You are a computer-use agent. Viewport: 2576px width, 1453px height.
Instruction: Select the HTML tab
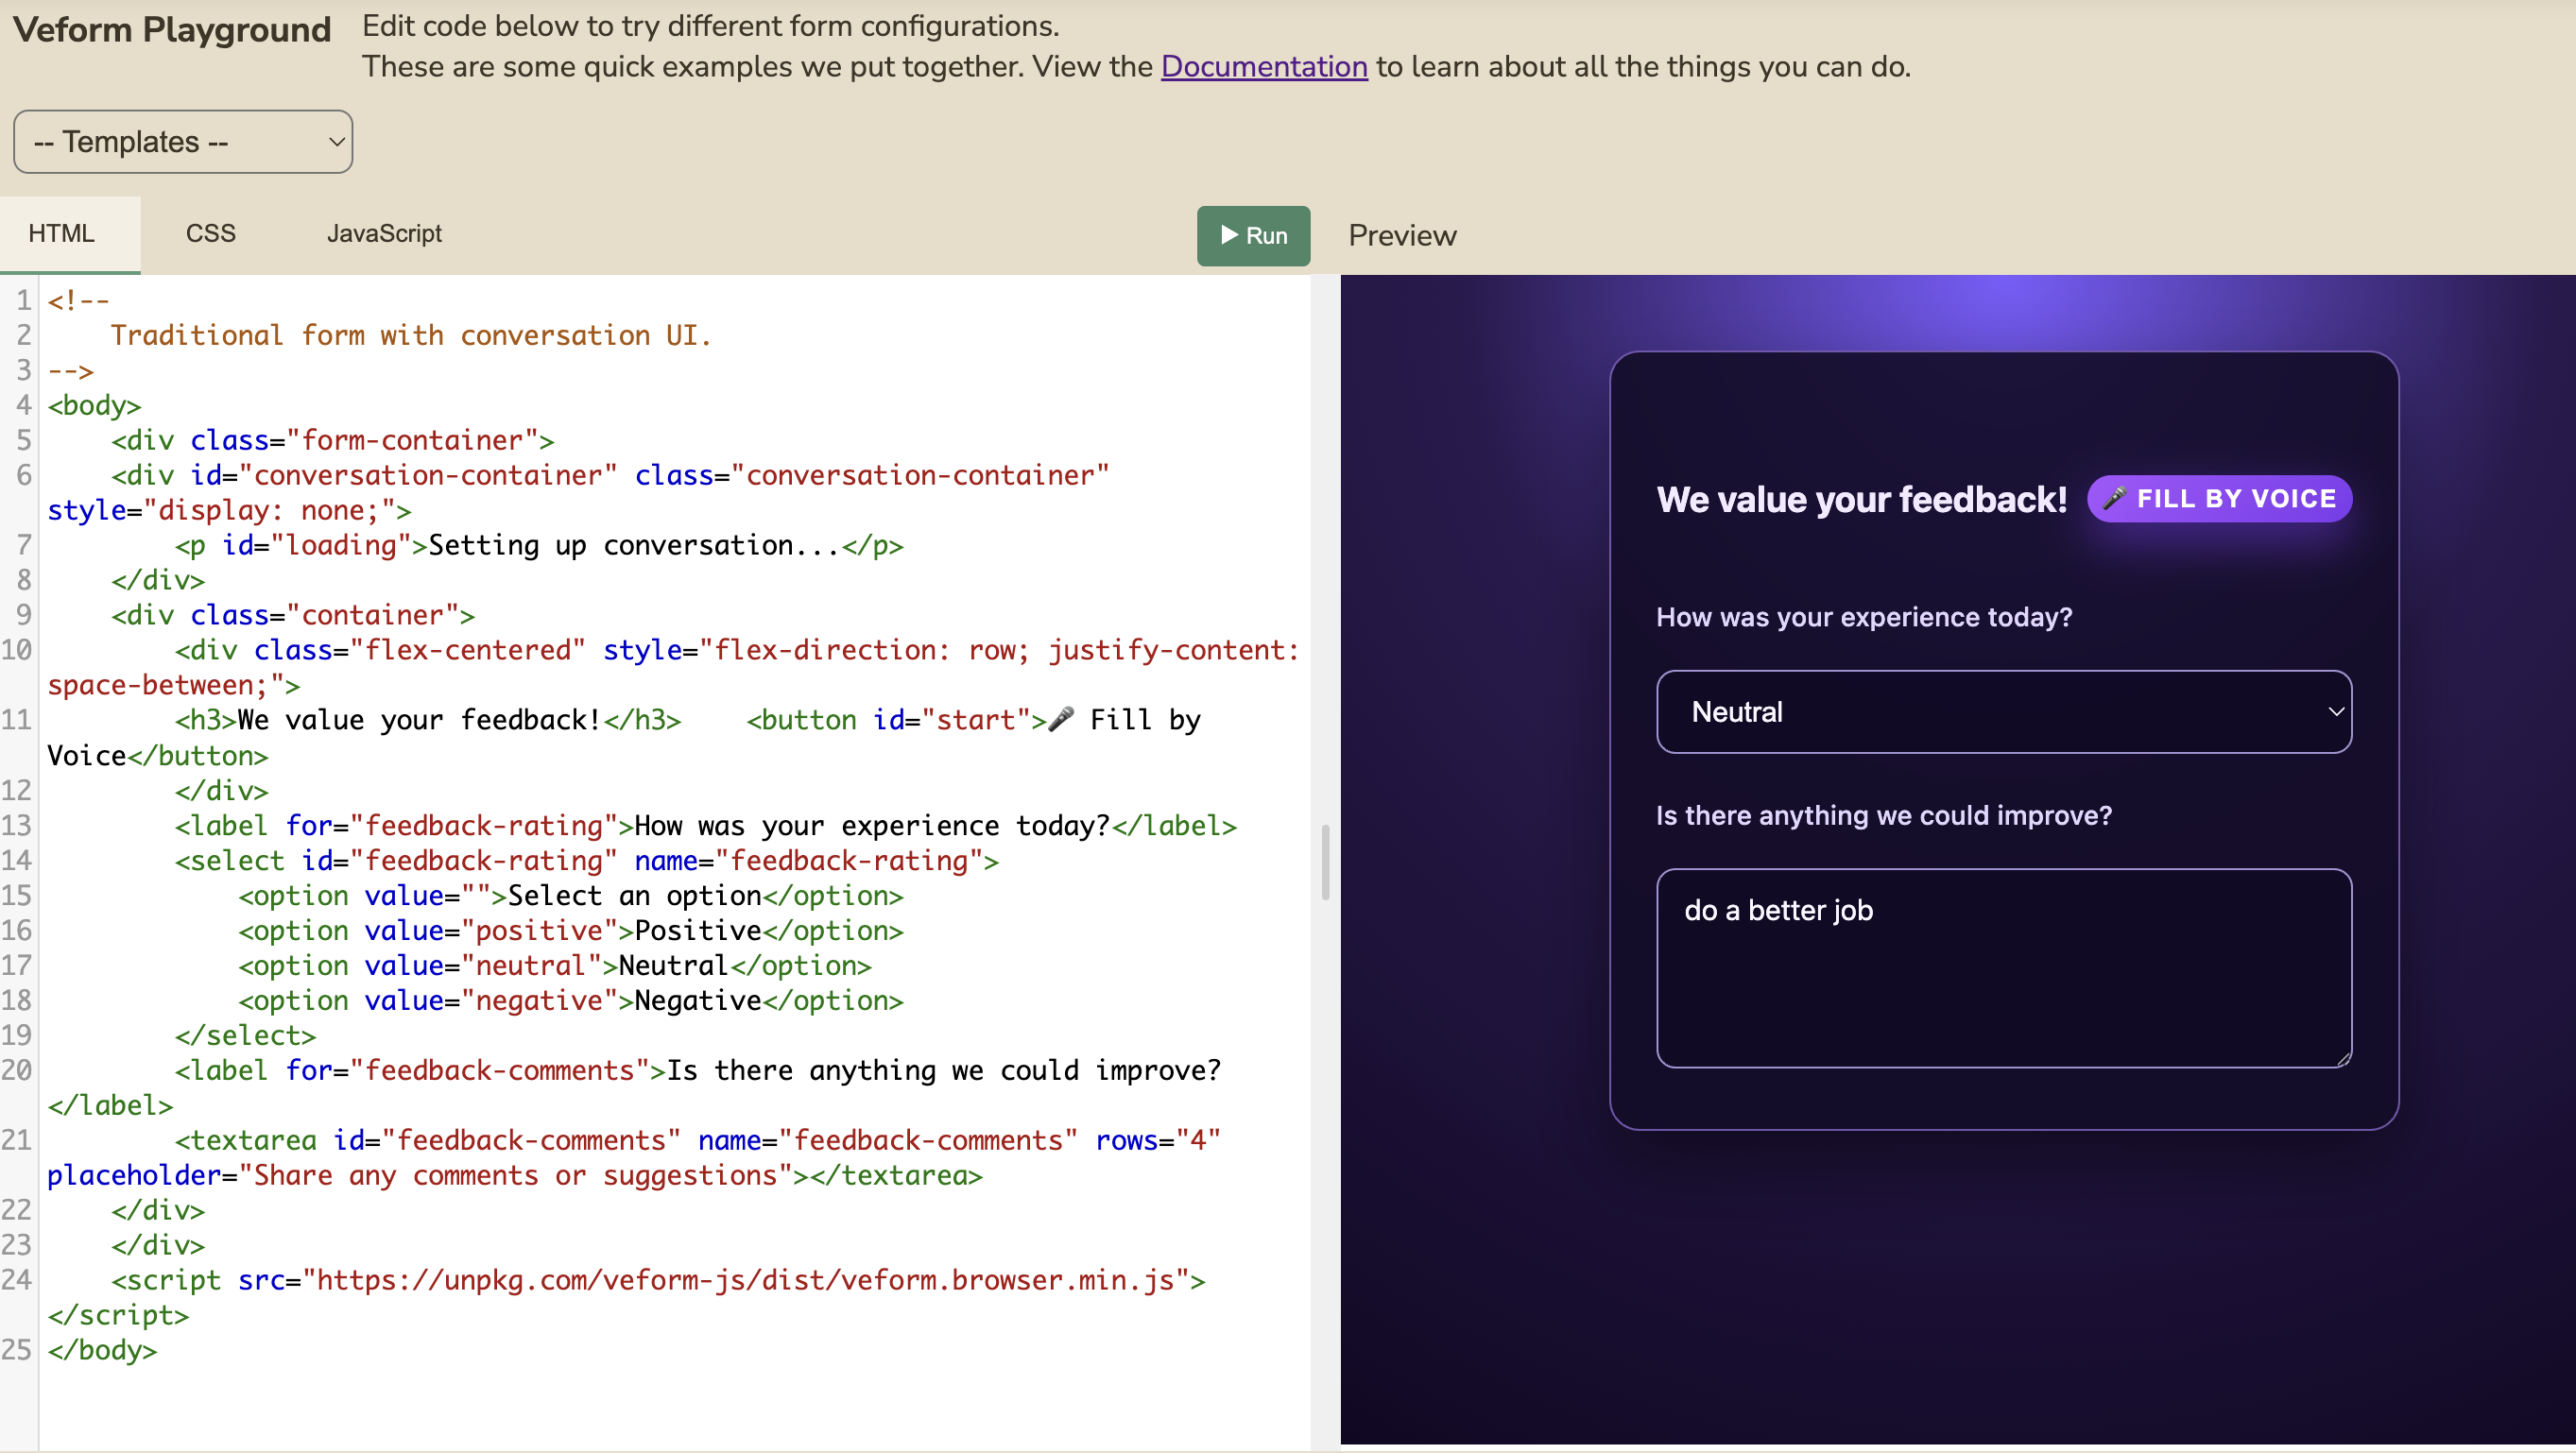(x=62, y=233)
